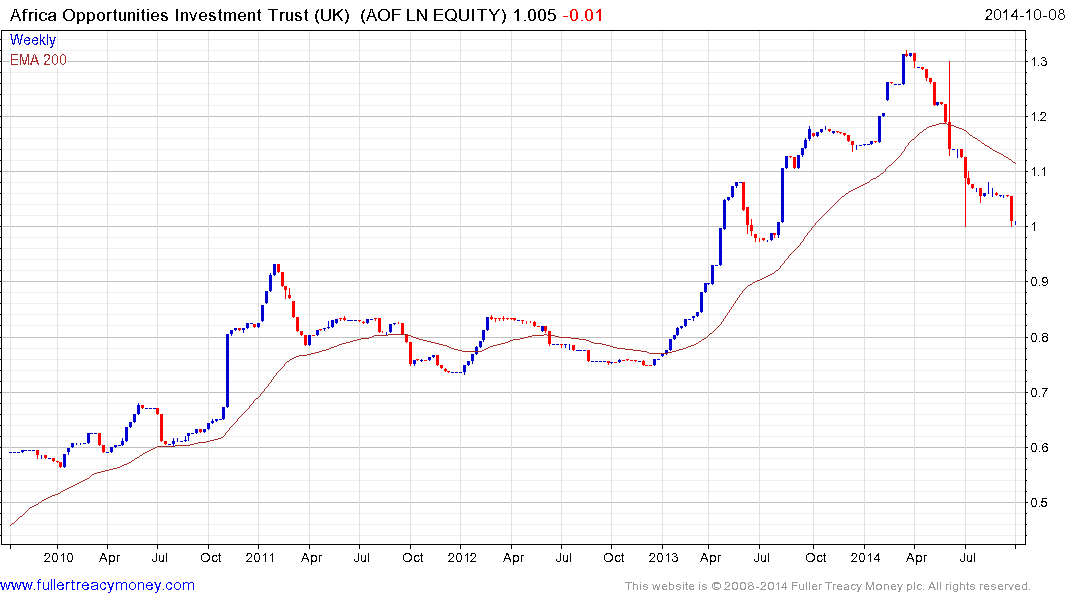
Task: Click the 1.1 price axis label
Action: tap(1039, 172)
